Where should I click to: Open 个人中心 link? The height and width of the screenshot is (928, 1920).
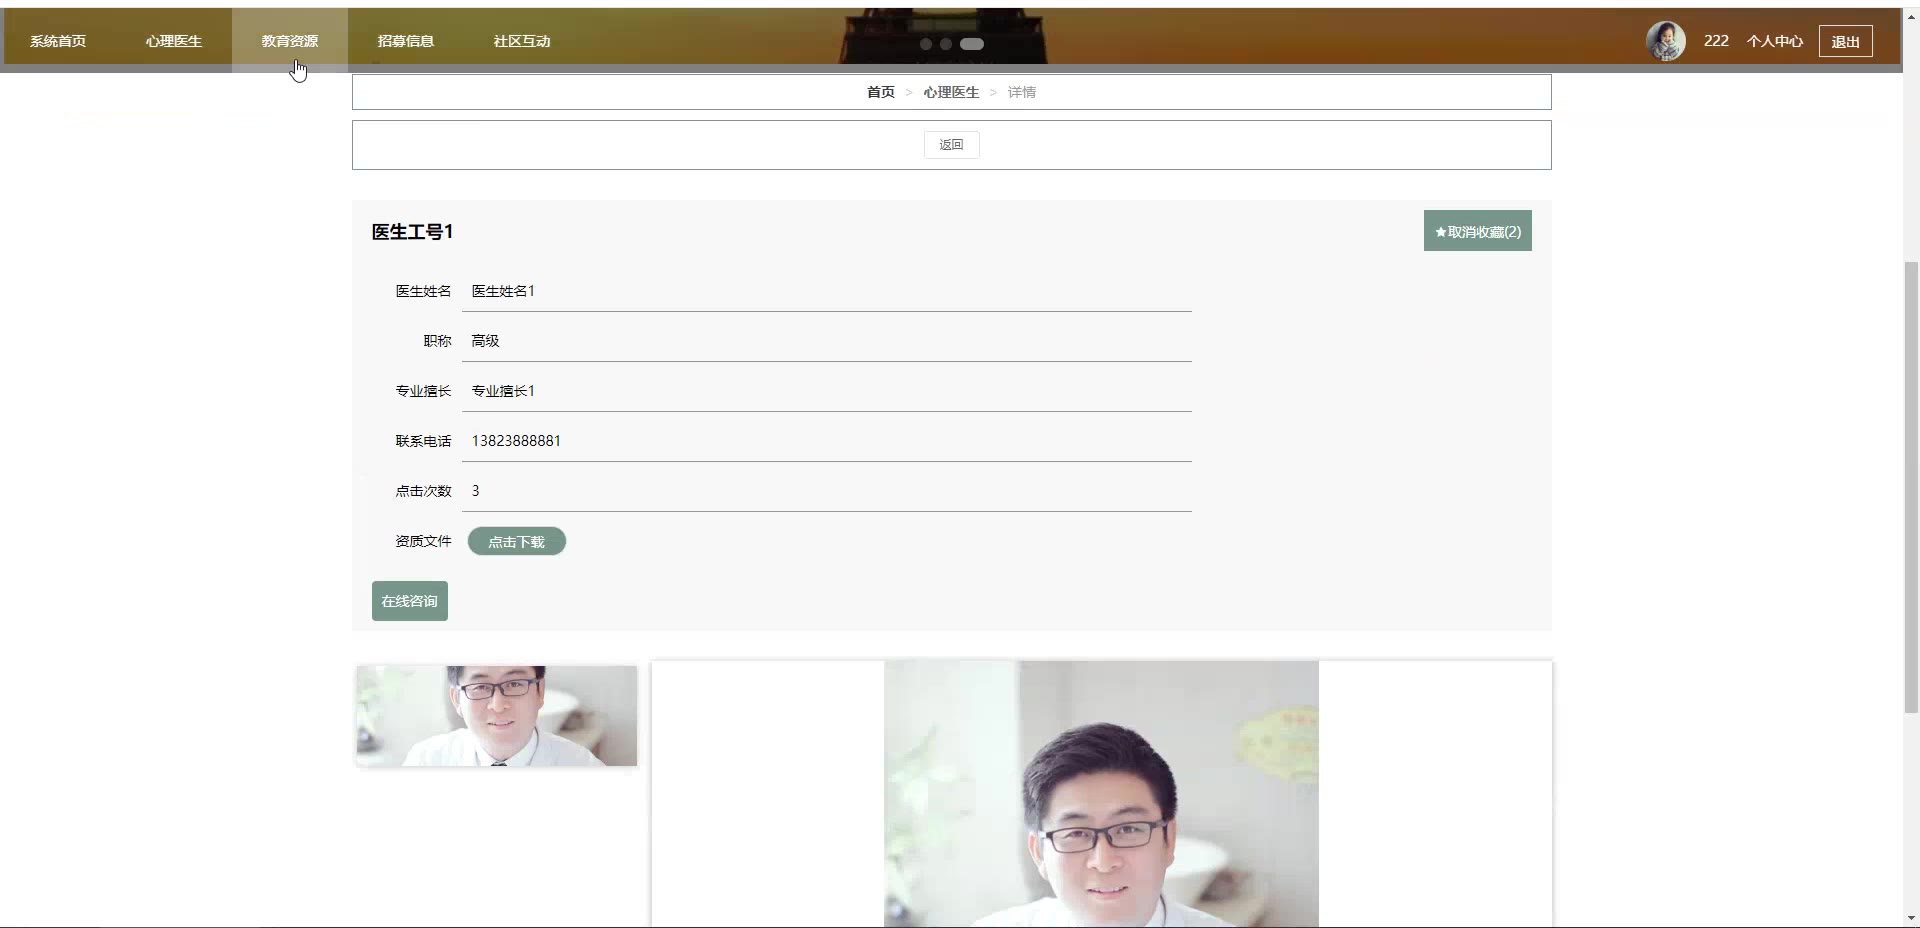coord(1775,41)
